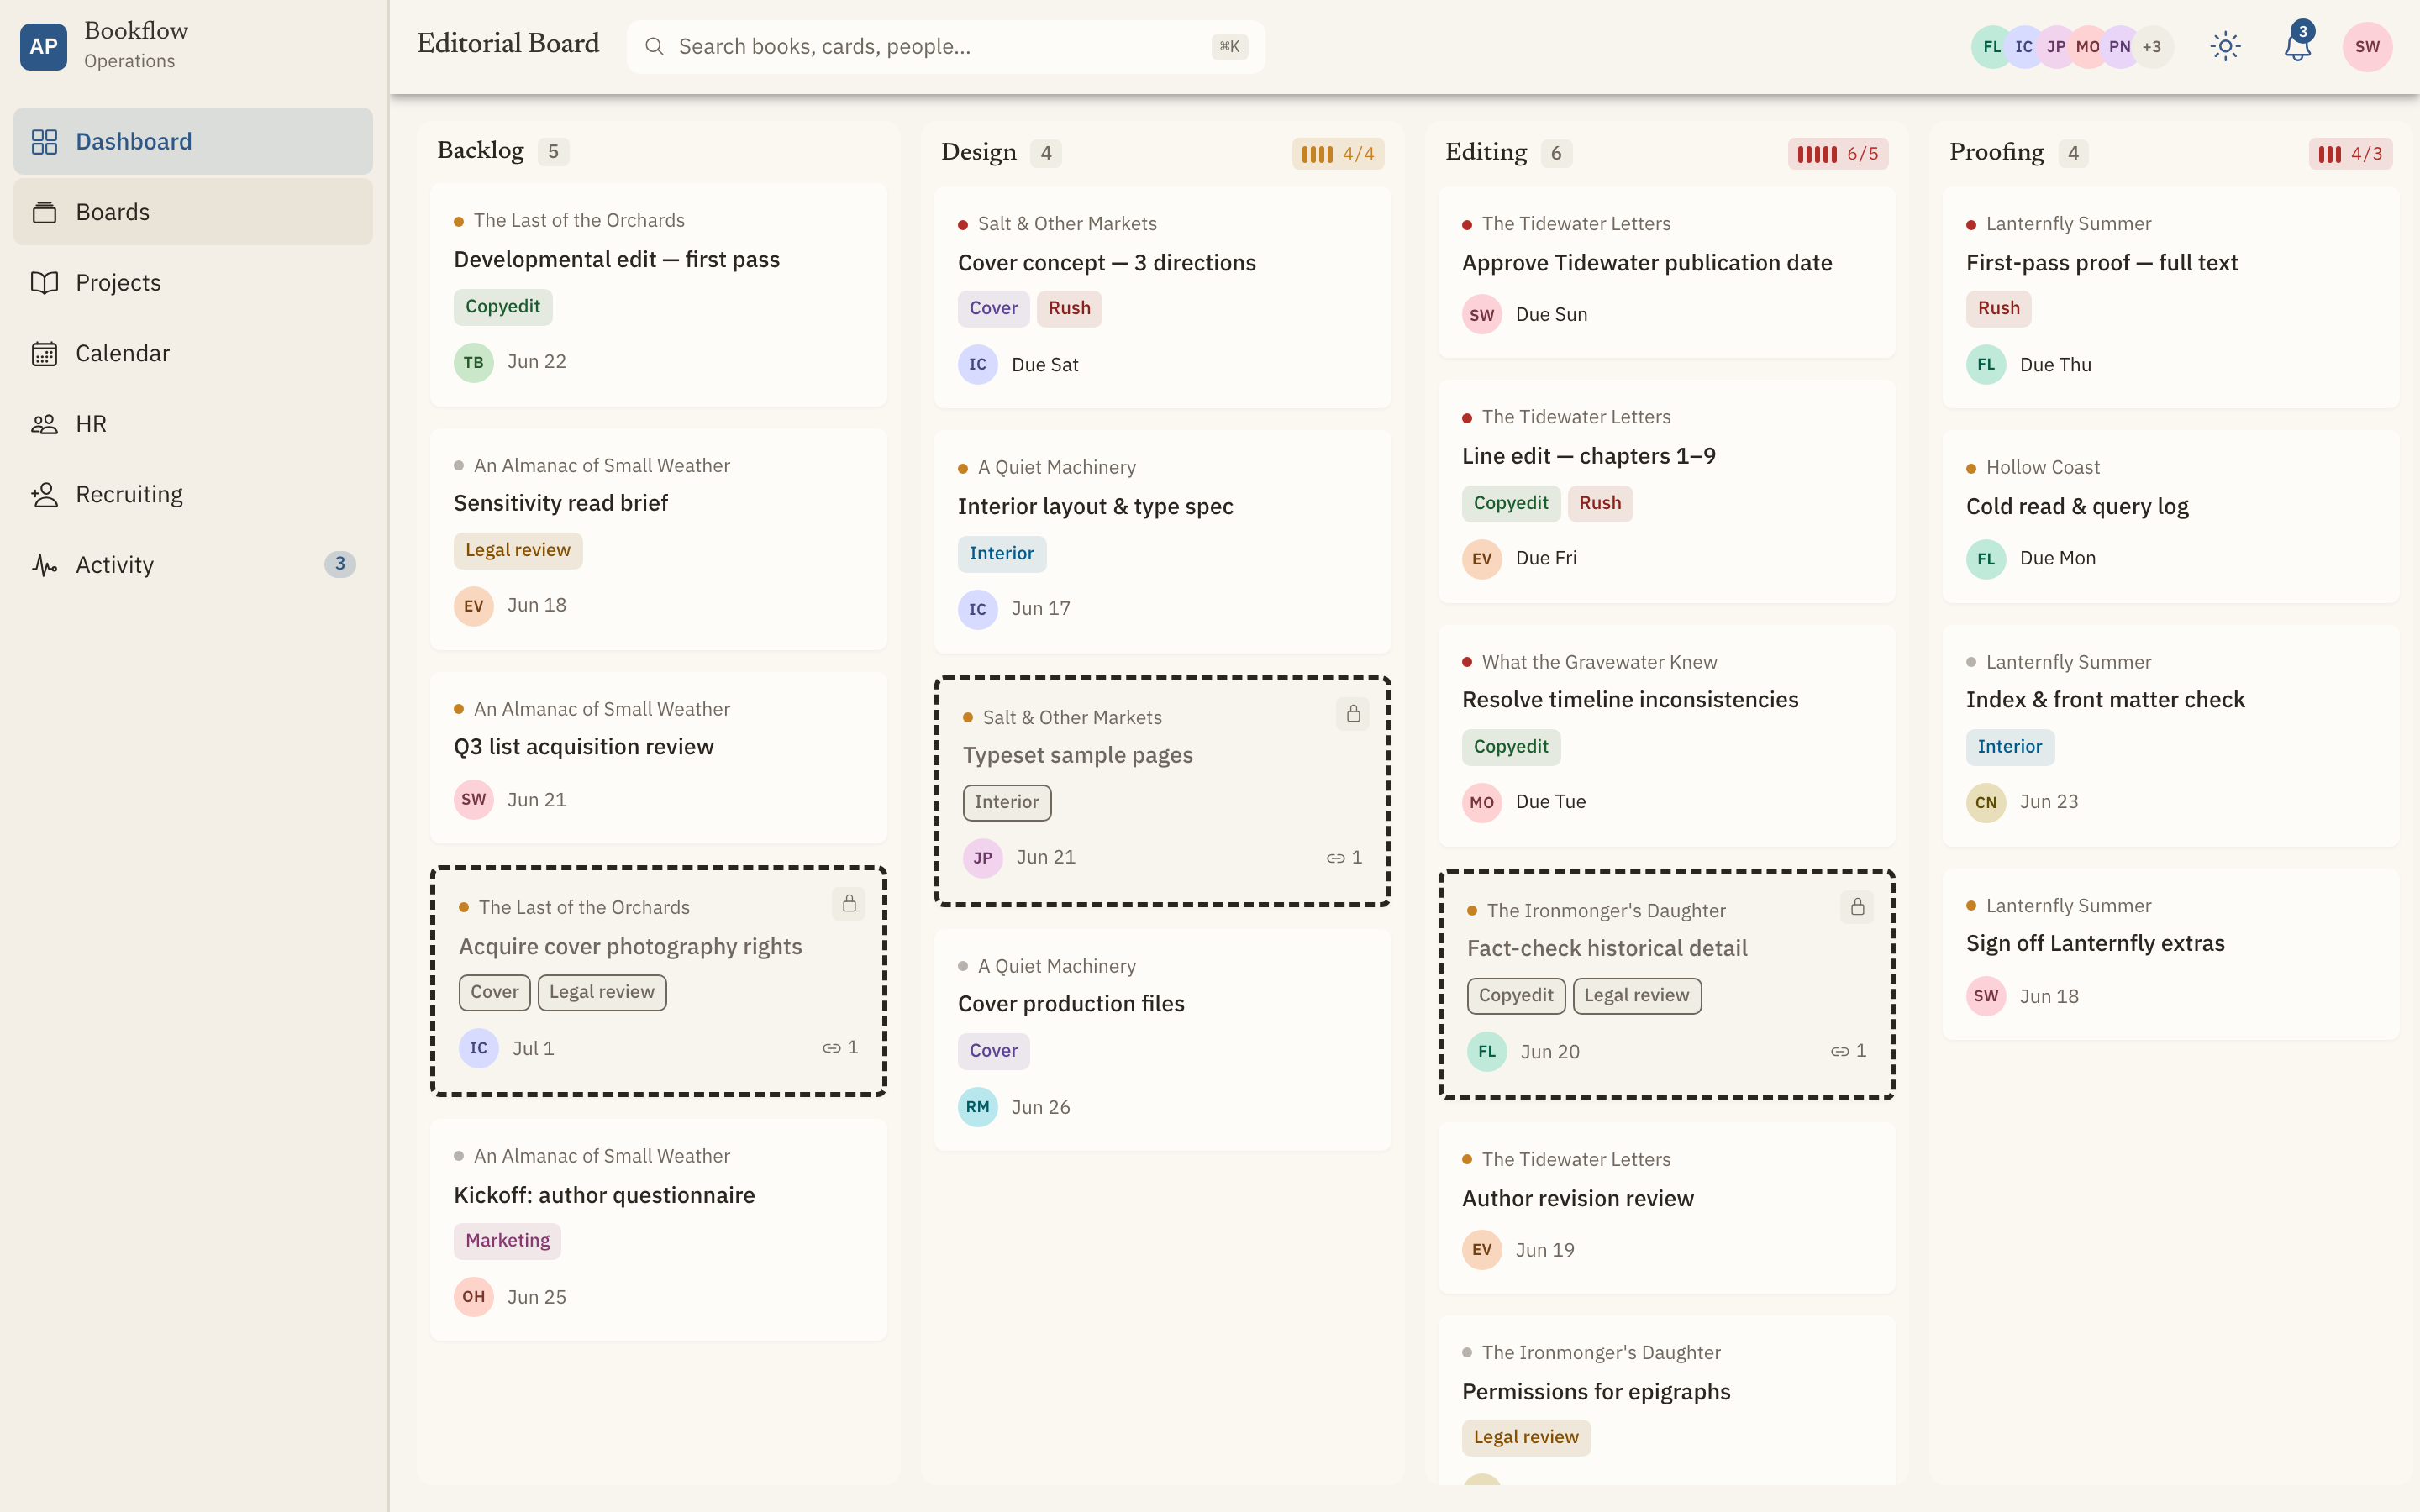Image resolution: width=2420 pixels, height=1512 pixels.
Task: Click RM avatar on Cover production files
Action: click(x=978, y=1107)
